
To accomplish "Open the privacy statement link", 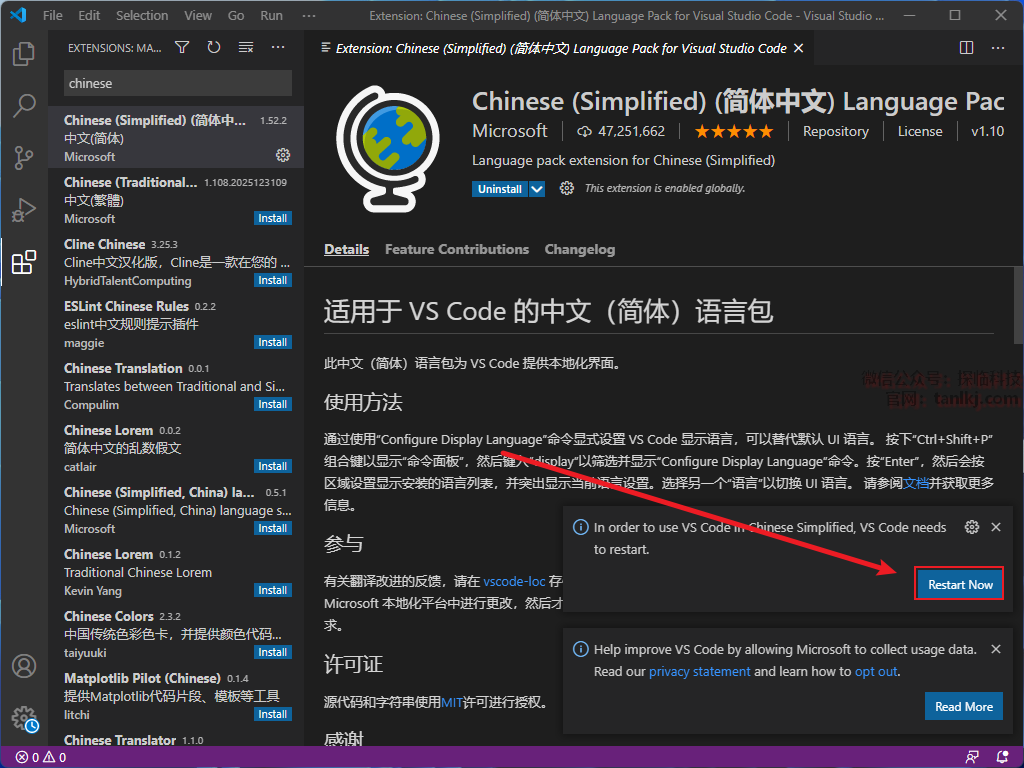I will tap(699, 672).
